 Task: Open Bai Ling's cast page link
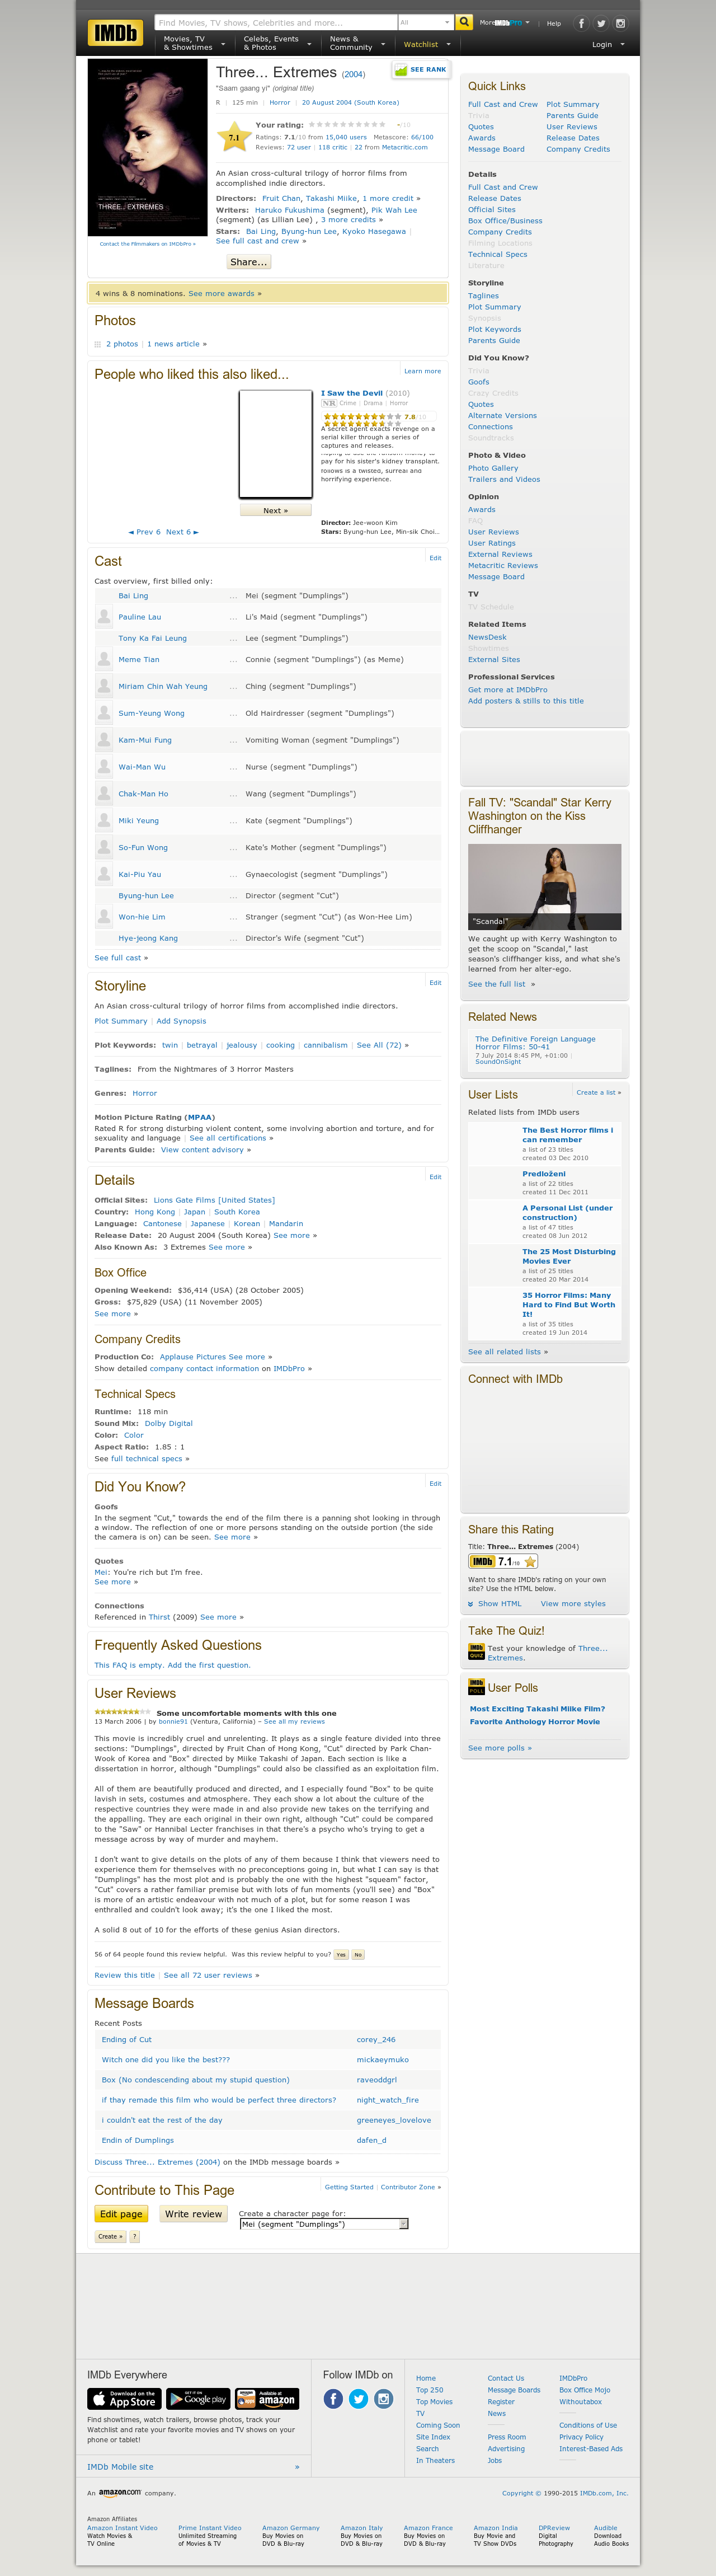(x=133, y=596)
